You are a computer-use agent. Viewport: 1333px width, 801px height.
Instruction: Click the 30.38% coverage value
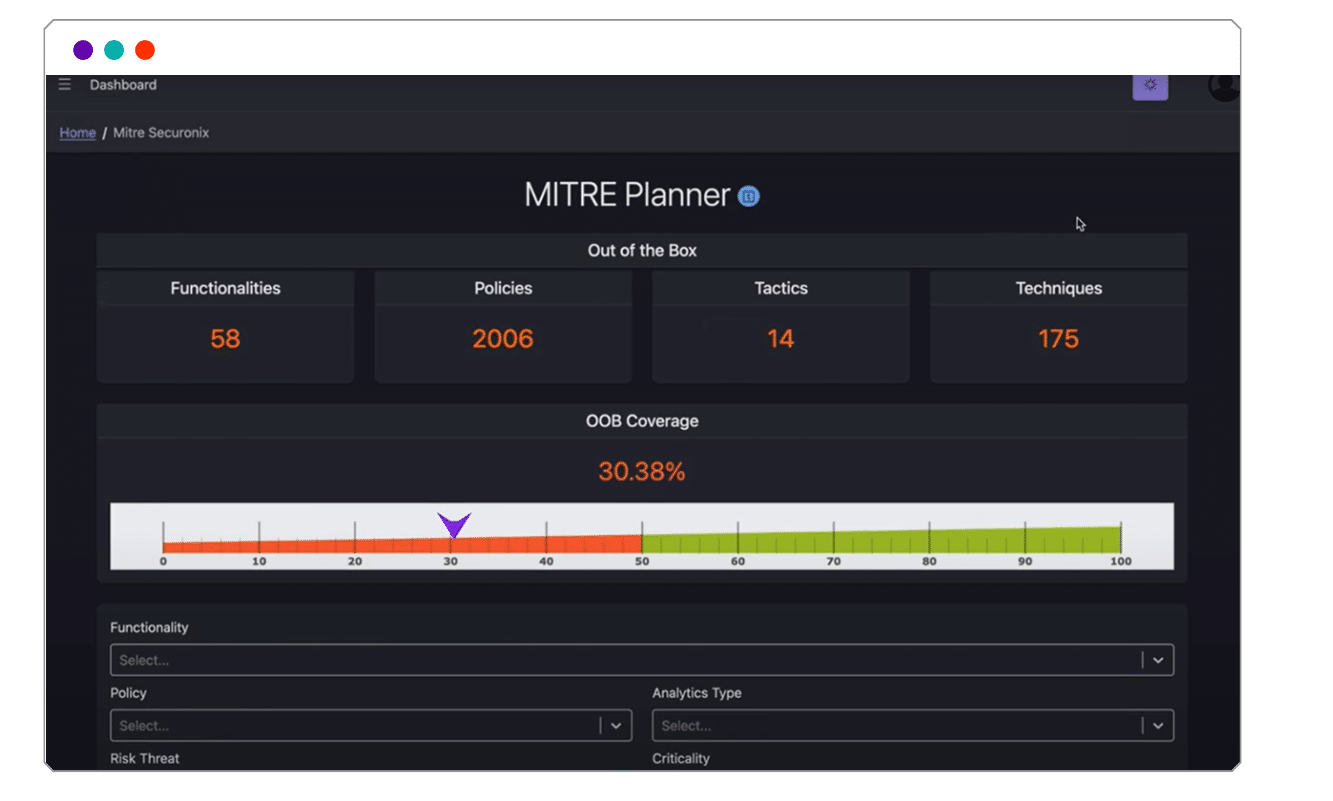642,472
